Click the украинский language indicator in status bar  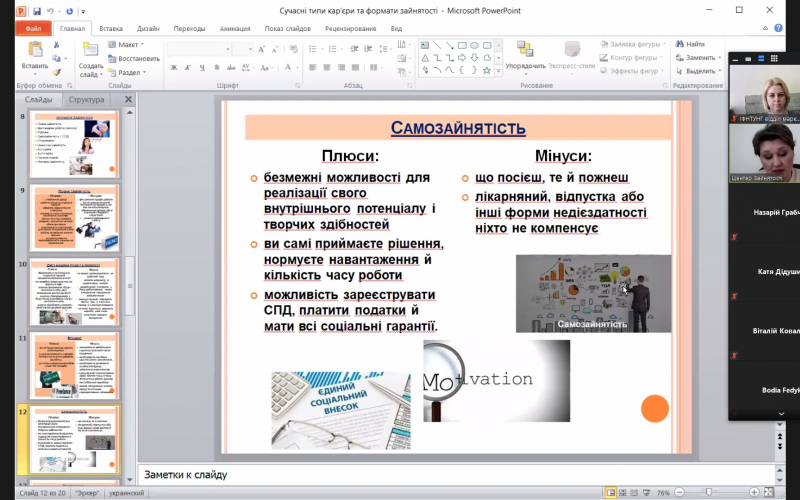pyautogui.click(x=127, y=493)
